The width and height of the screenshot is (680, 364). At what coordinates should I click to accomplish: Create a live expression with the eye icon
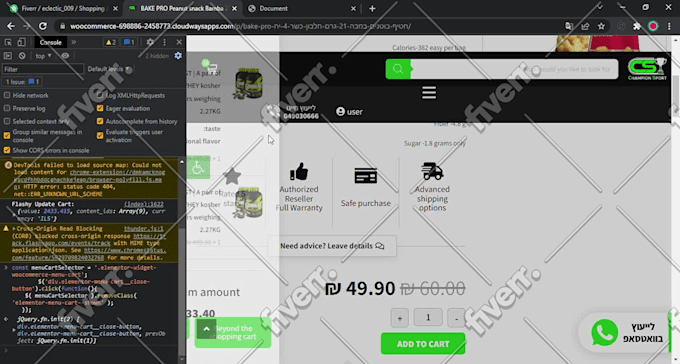point(65,56)
